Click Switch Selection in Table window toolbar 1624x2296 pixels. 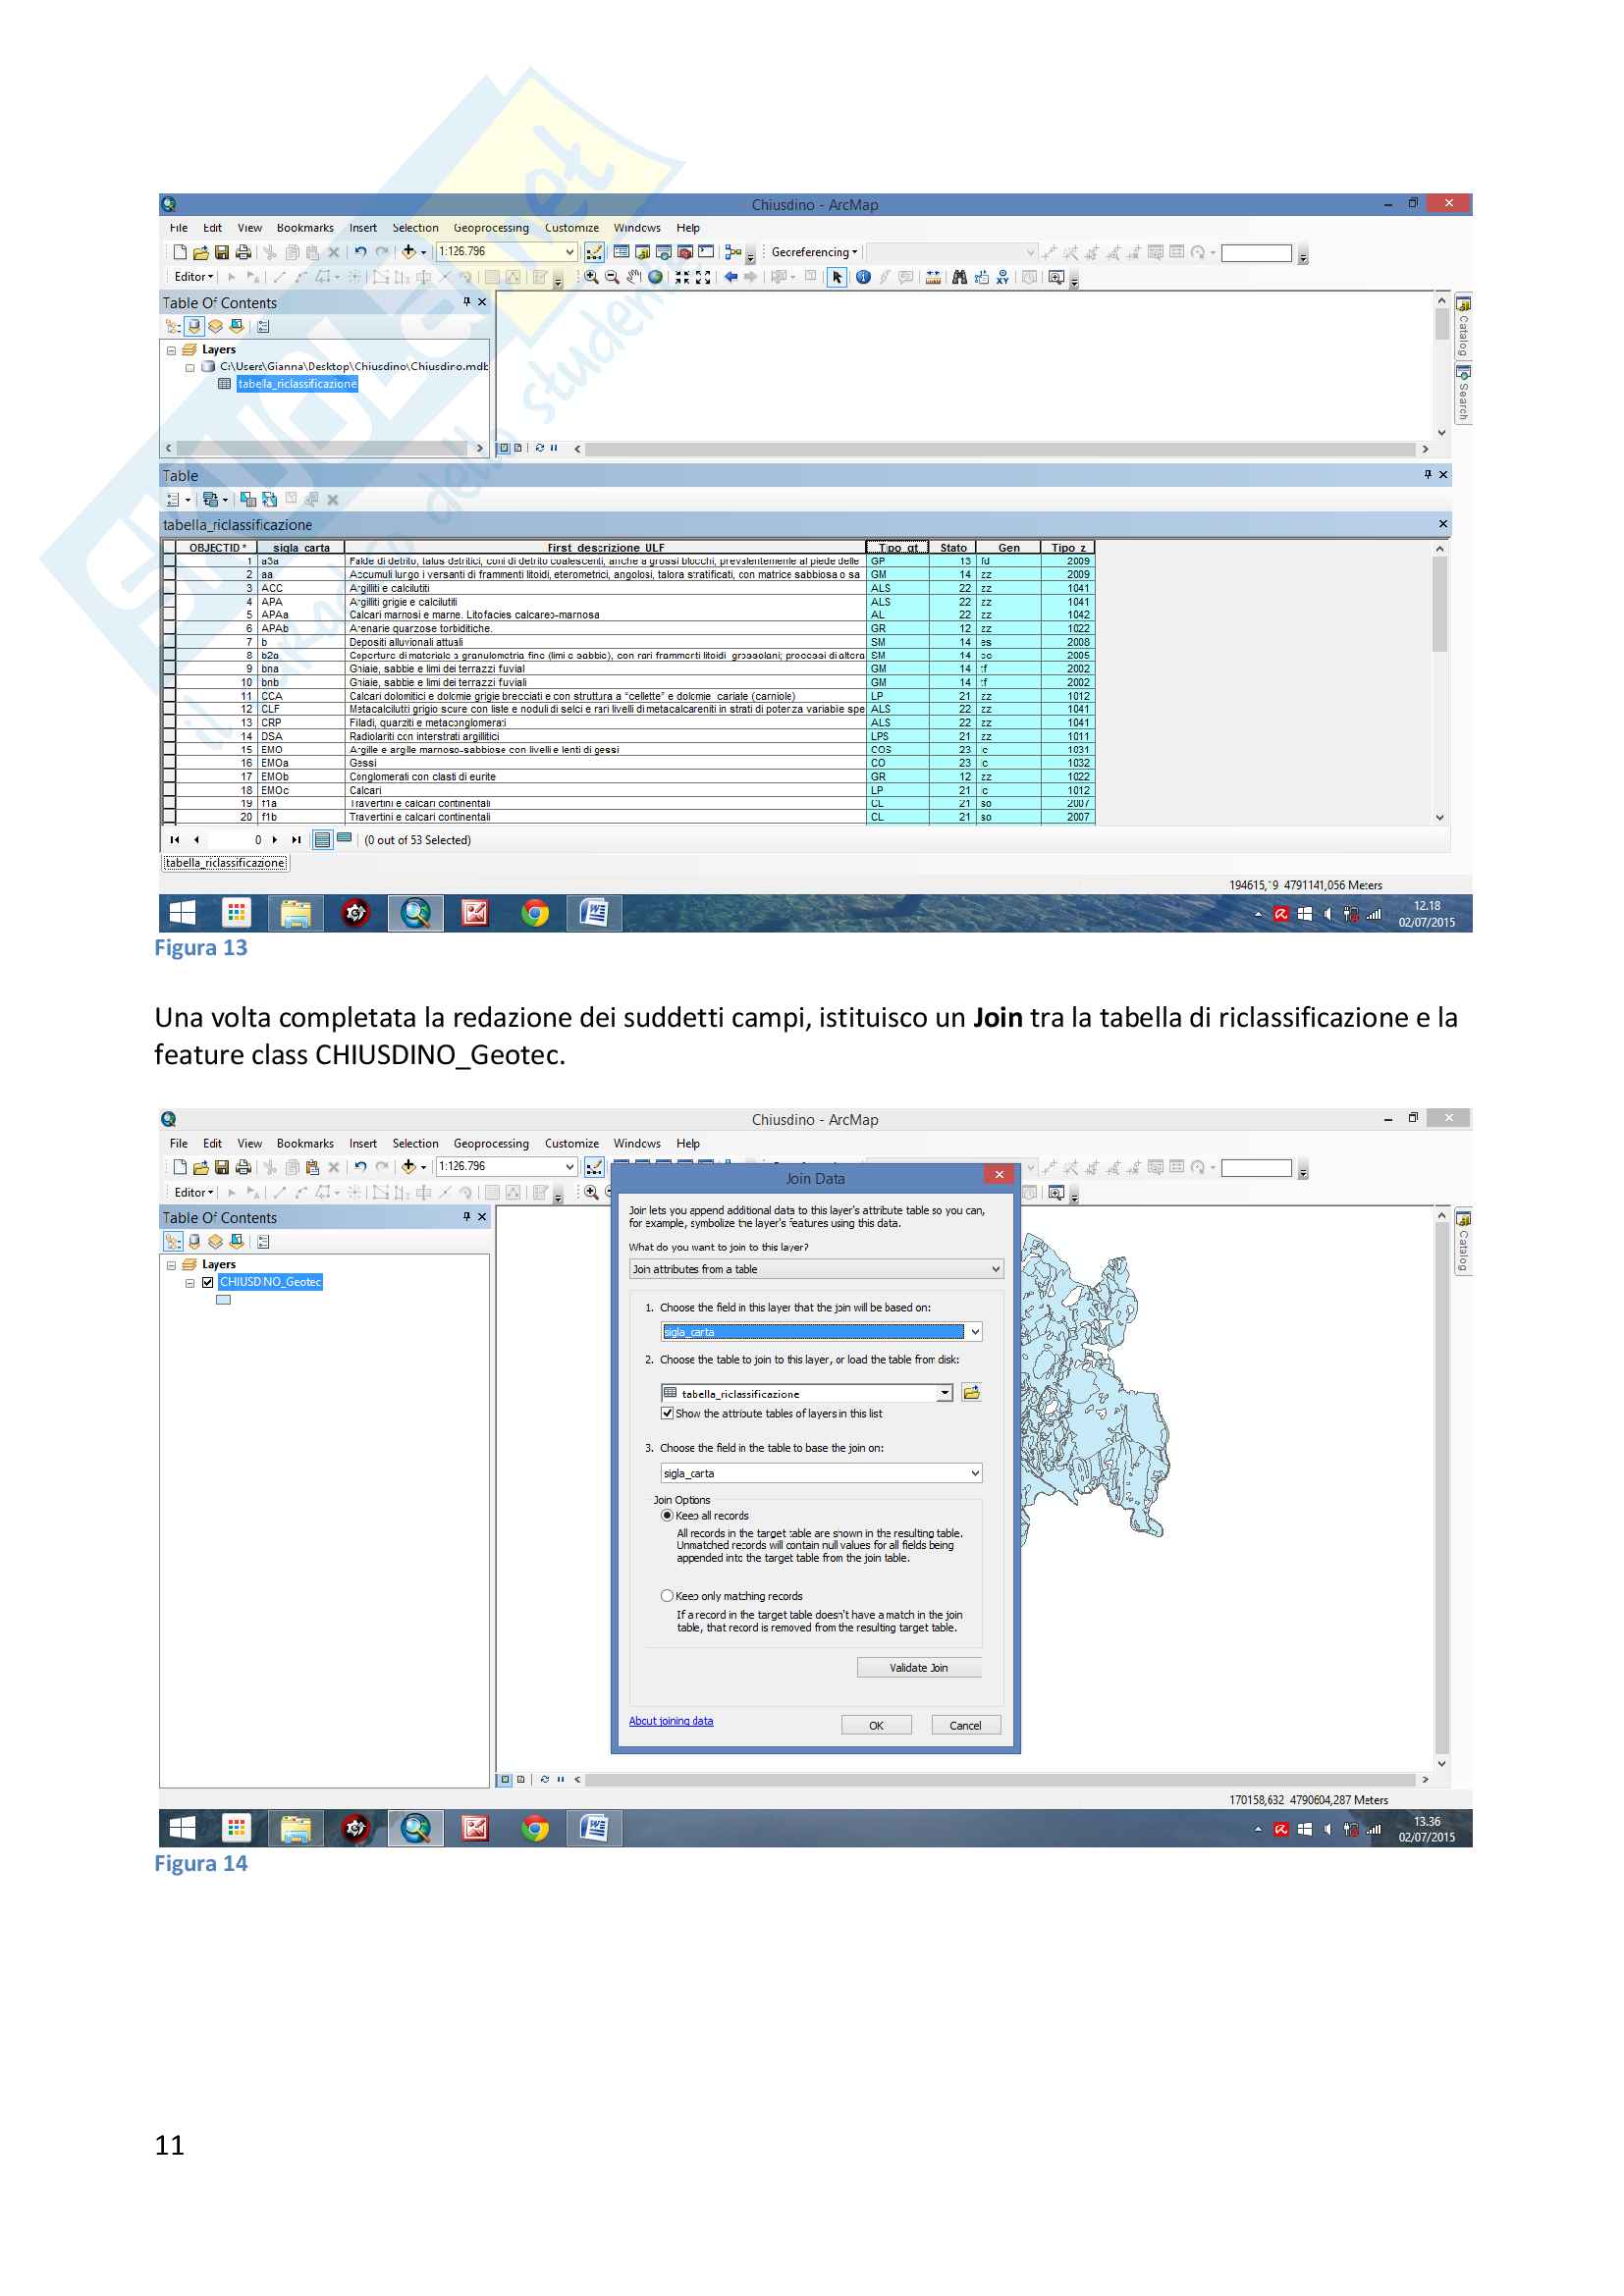269,500
